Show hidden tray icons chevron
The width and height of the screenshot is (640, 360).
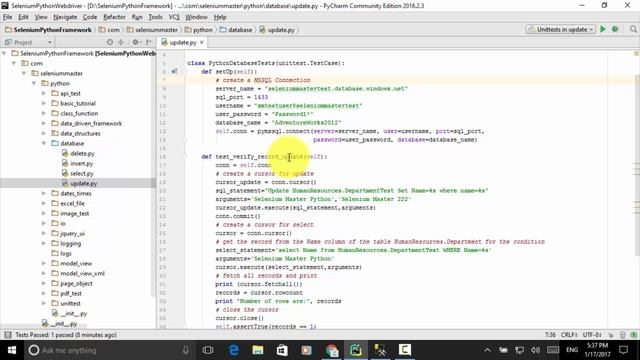487,350
